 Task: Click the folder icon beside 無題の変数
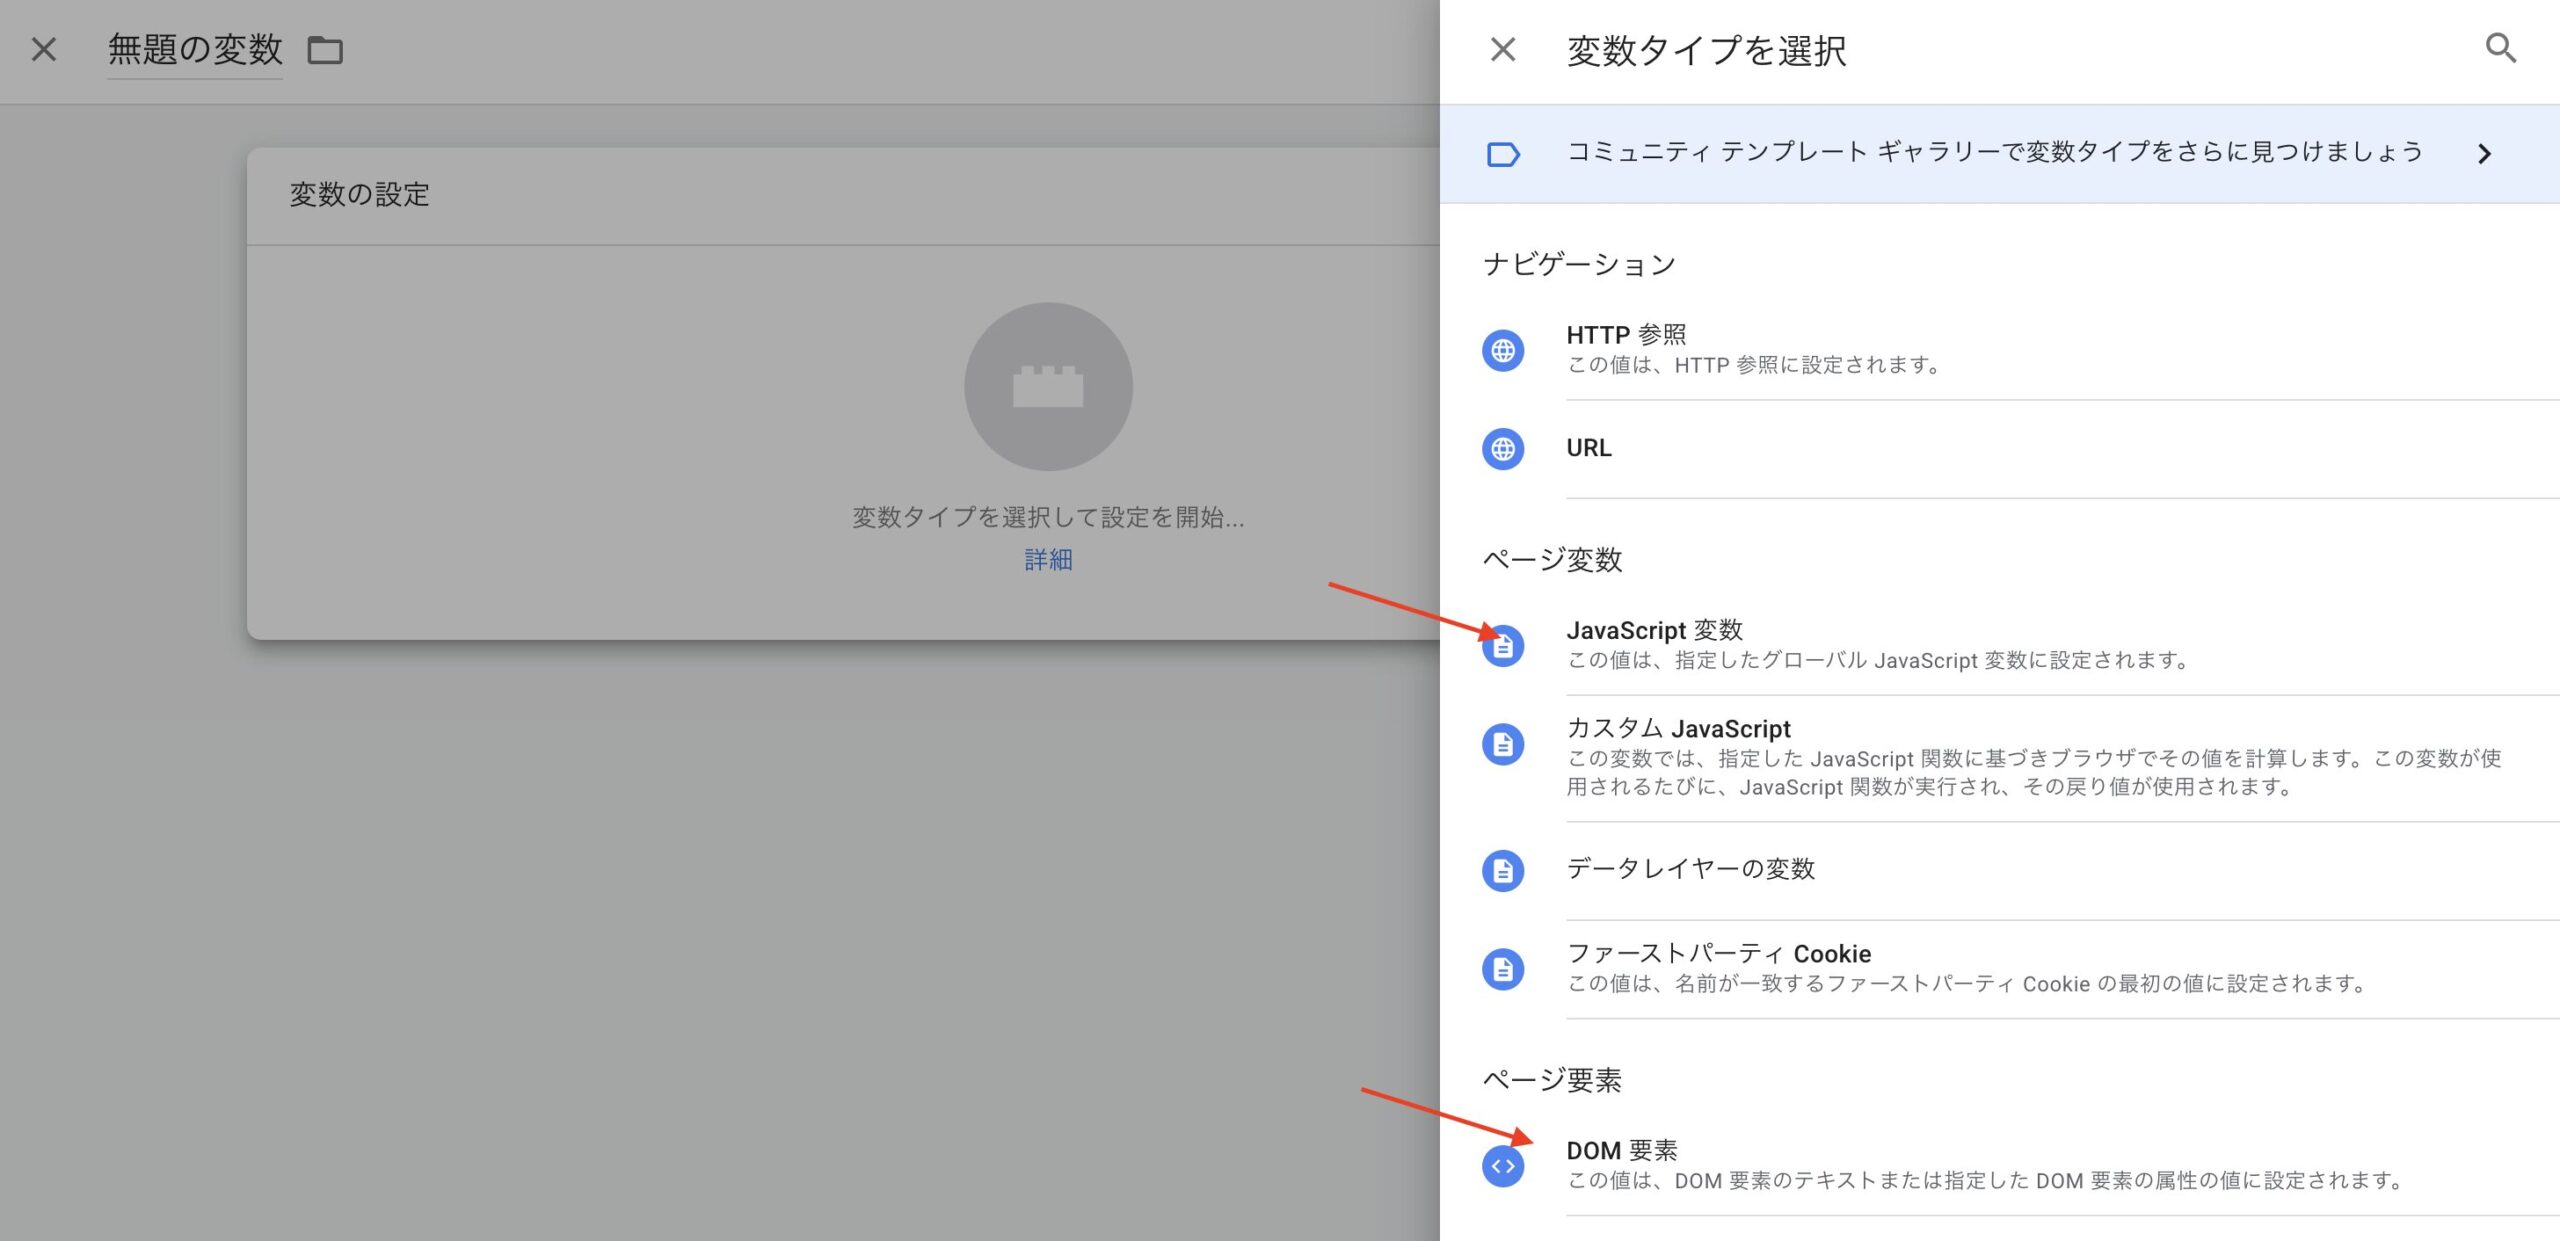click(325, 50)
